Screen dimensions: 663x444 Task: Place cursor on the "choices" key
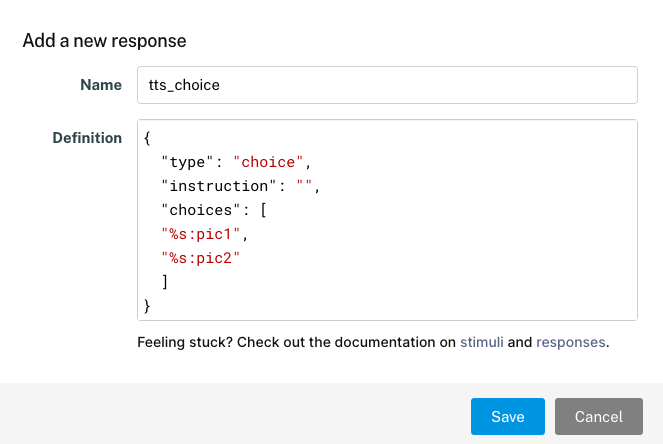200,210
